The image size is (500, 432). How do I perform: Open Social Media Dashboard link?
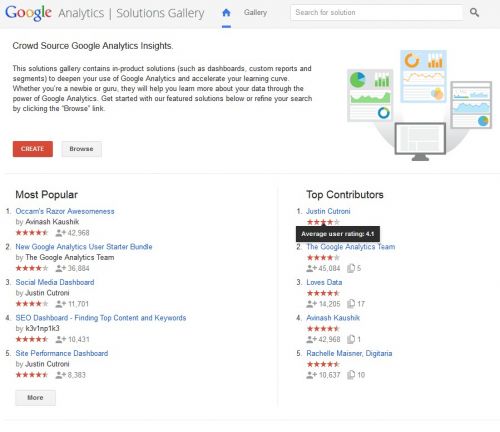click(55, 282)
